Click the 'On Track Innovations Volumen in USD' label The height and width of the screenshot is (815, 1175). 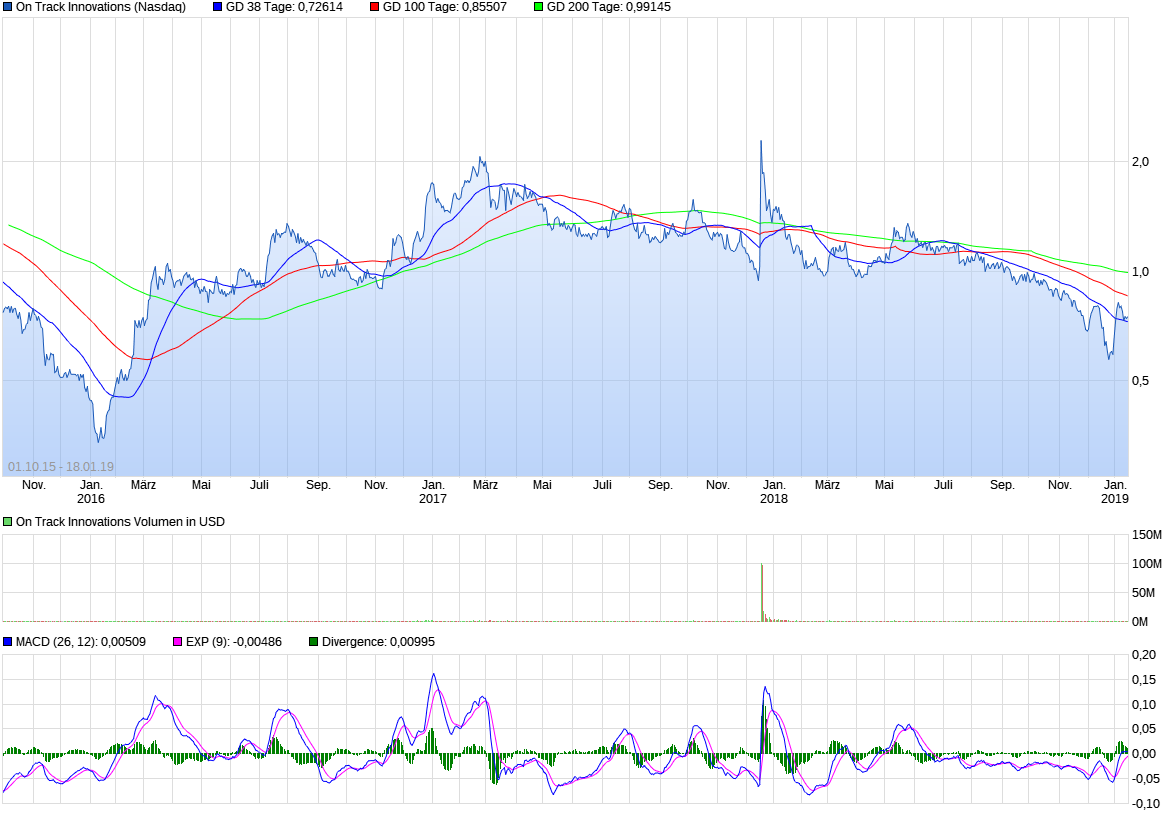click(120, 522)
